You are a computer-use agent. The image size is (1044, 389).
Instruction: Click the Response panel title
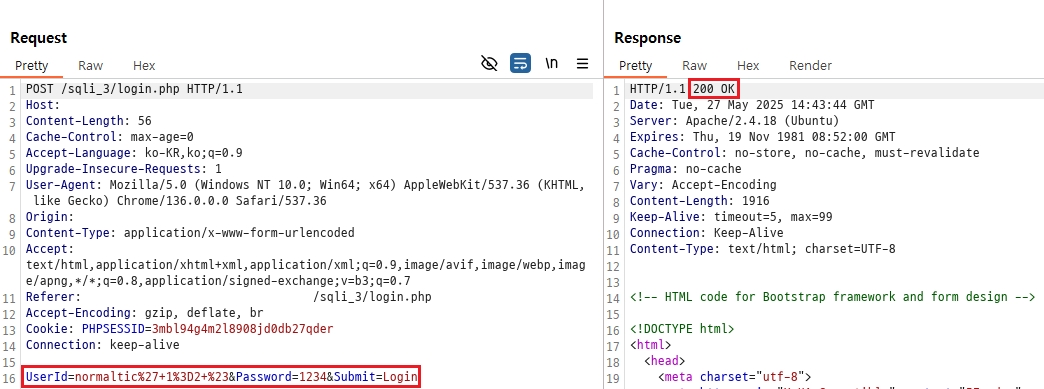coord(647,38)
